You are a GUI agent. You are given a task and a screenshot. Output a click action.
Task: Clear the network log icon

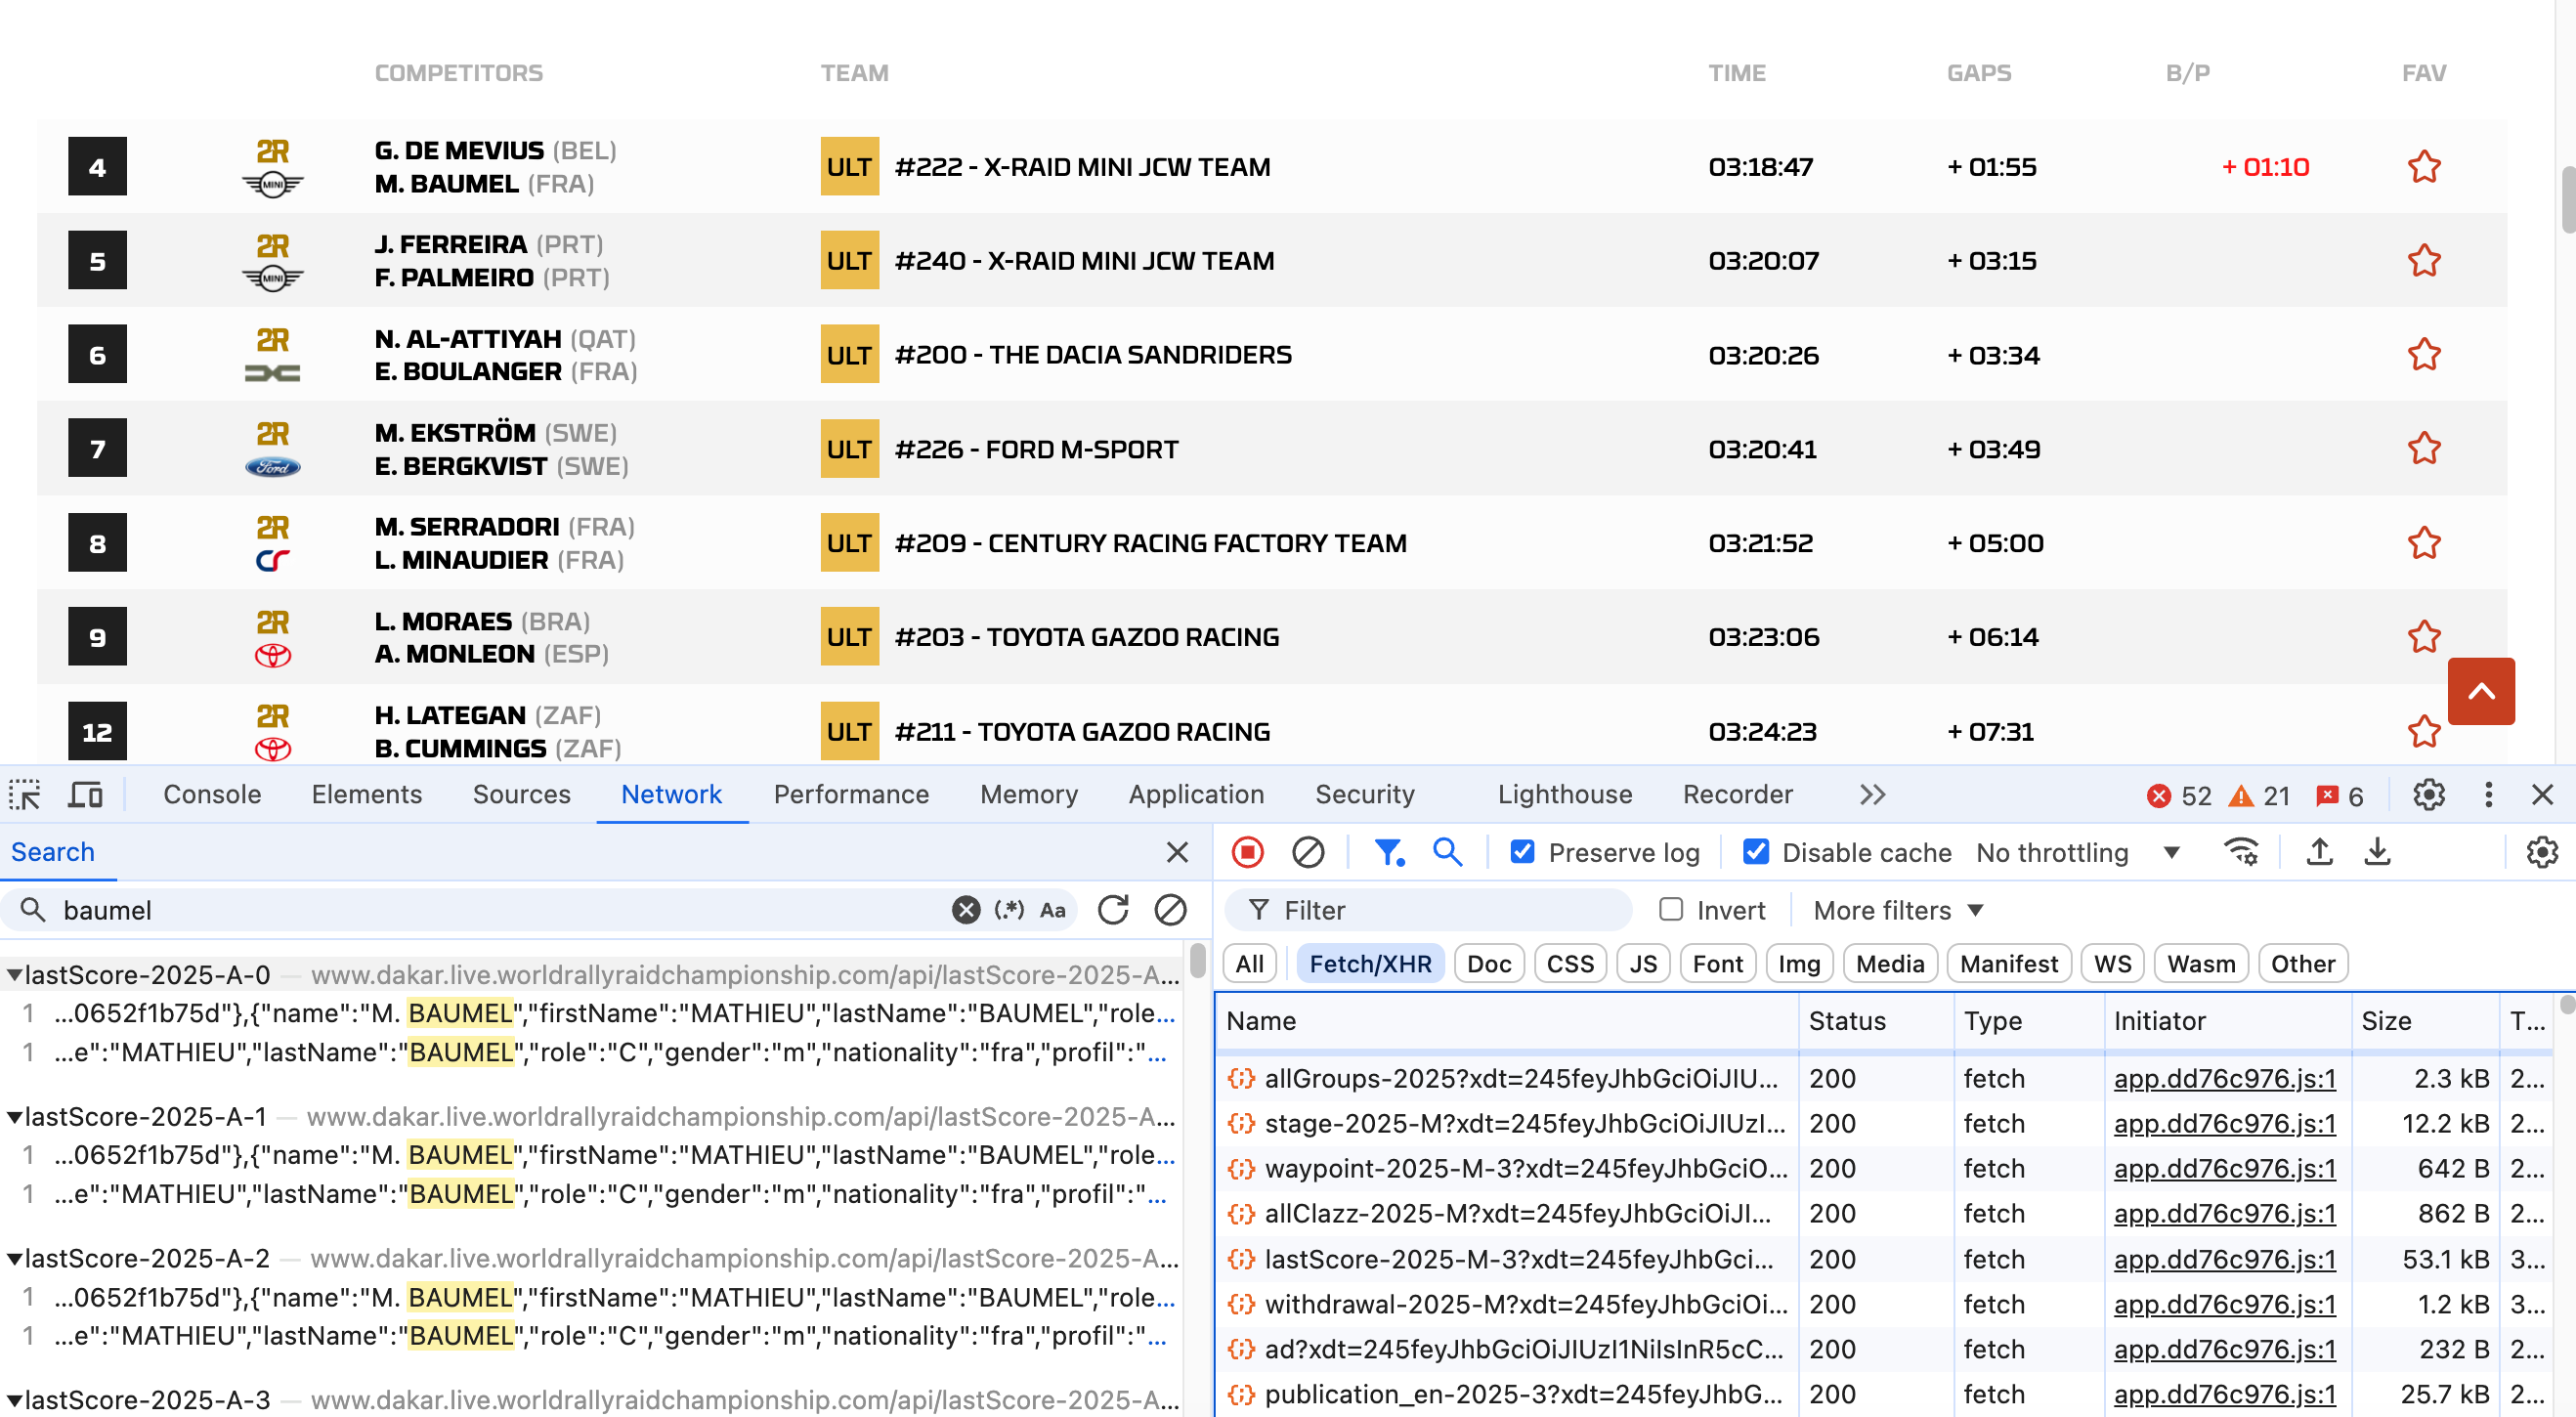point(1308,852)
